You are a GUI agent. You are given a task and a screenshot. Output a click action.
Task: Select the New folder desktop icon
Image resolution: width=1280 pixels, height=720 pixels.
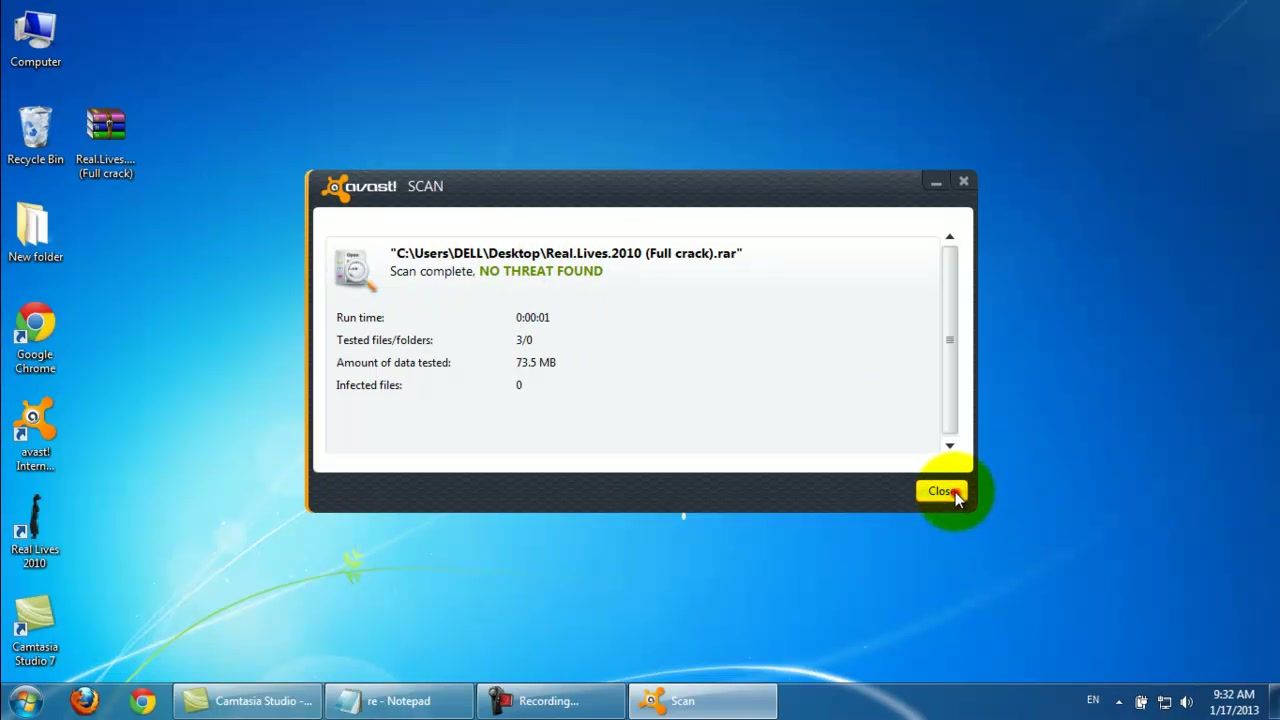coord(35,233)
